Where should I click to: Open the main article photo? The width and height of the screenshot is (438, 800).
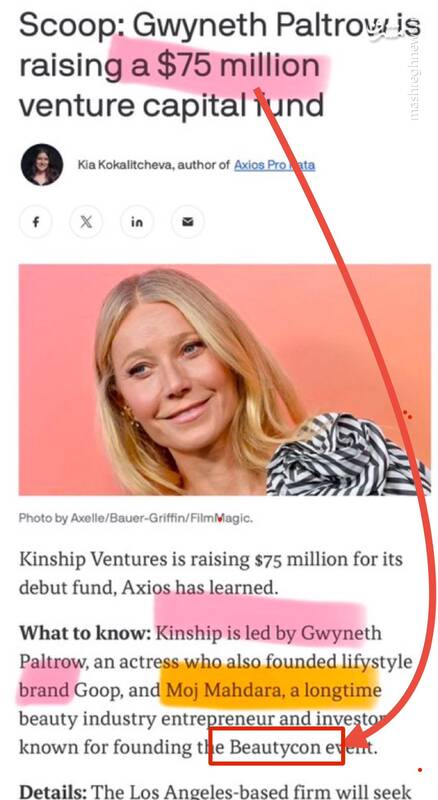[225, 380]
